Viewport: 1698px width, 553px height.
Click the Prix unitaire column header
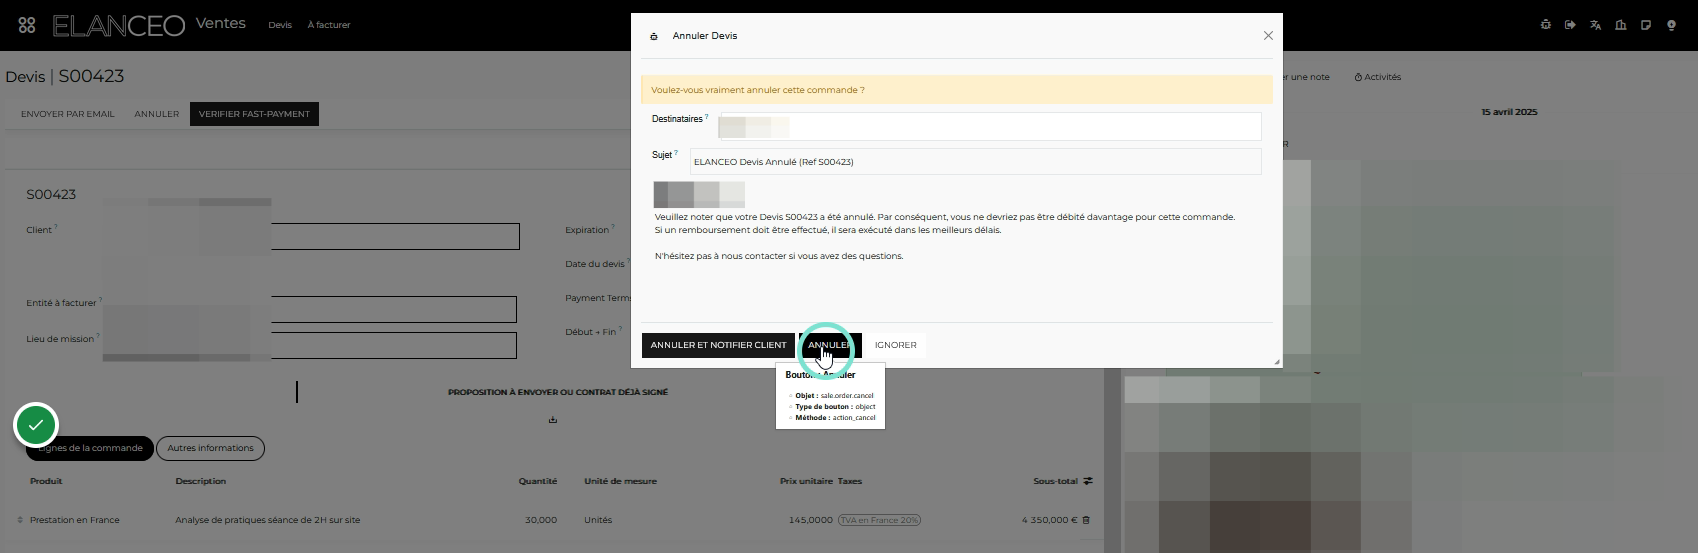click(806, 481)
